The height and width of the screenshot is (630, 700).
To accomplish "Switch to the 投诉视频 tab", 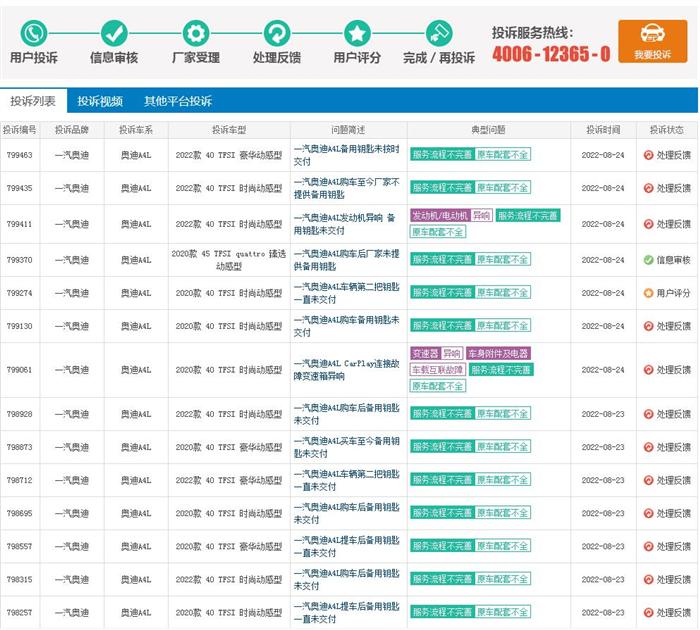I will [x=100, y=101].
